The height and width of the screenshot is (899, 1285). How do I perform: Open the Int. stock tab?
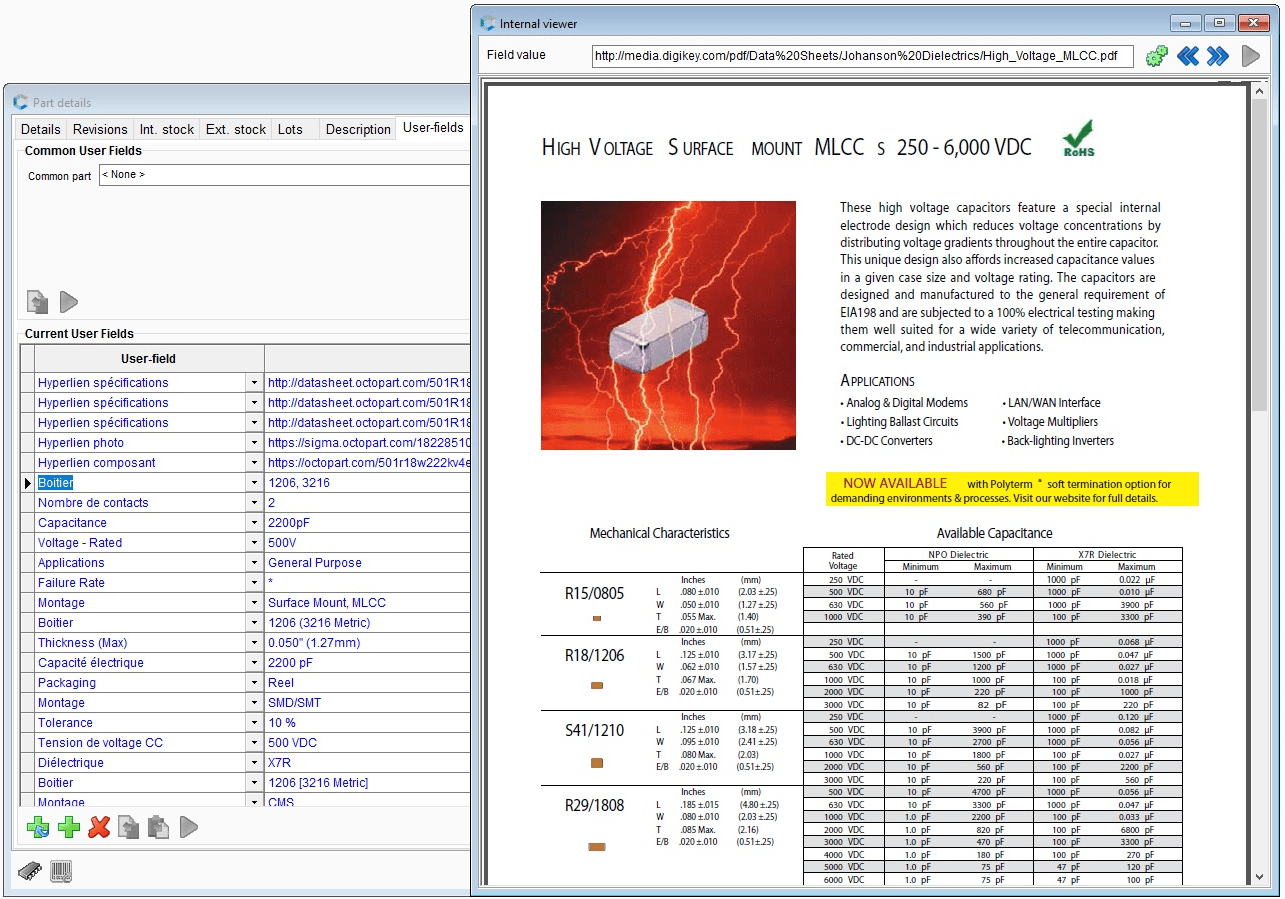[x=167, y=129]
